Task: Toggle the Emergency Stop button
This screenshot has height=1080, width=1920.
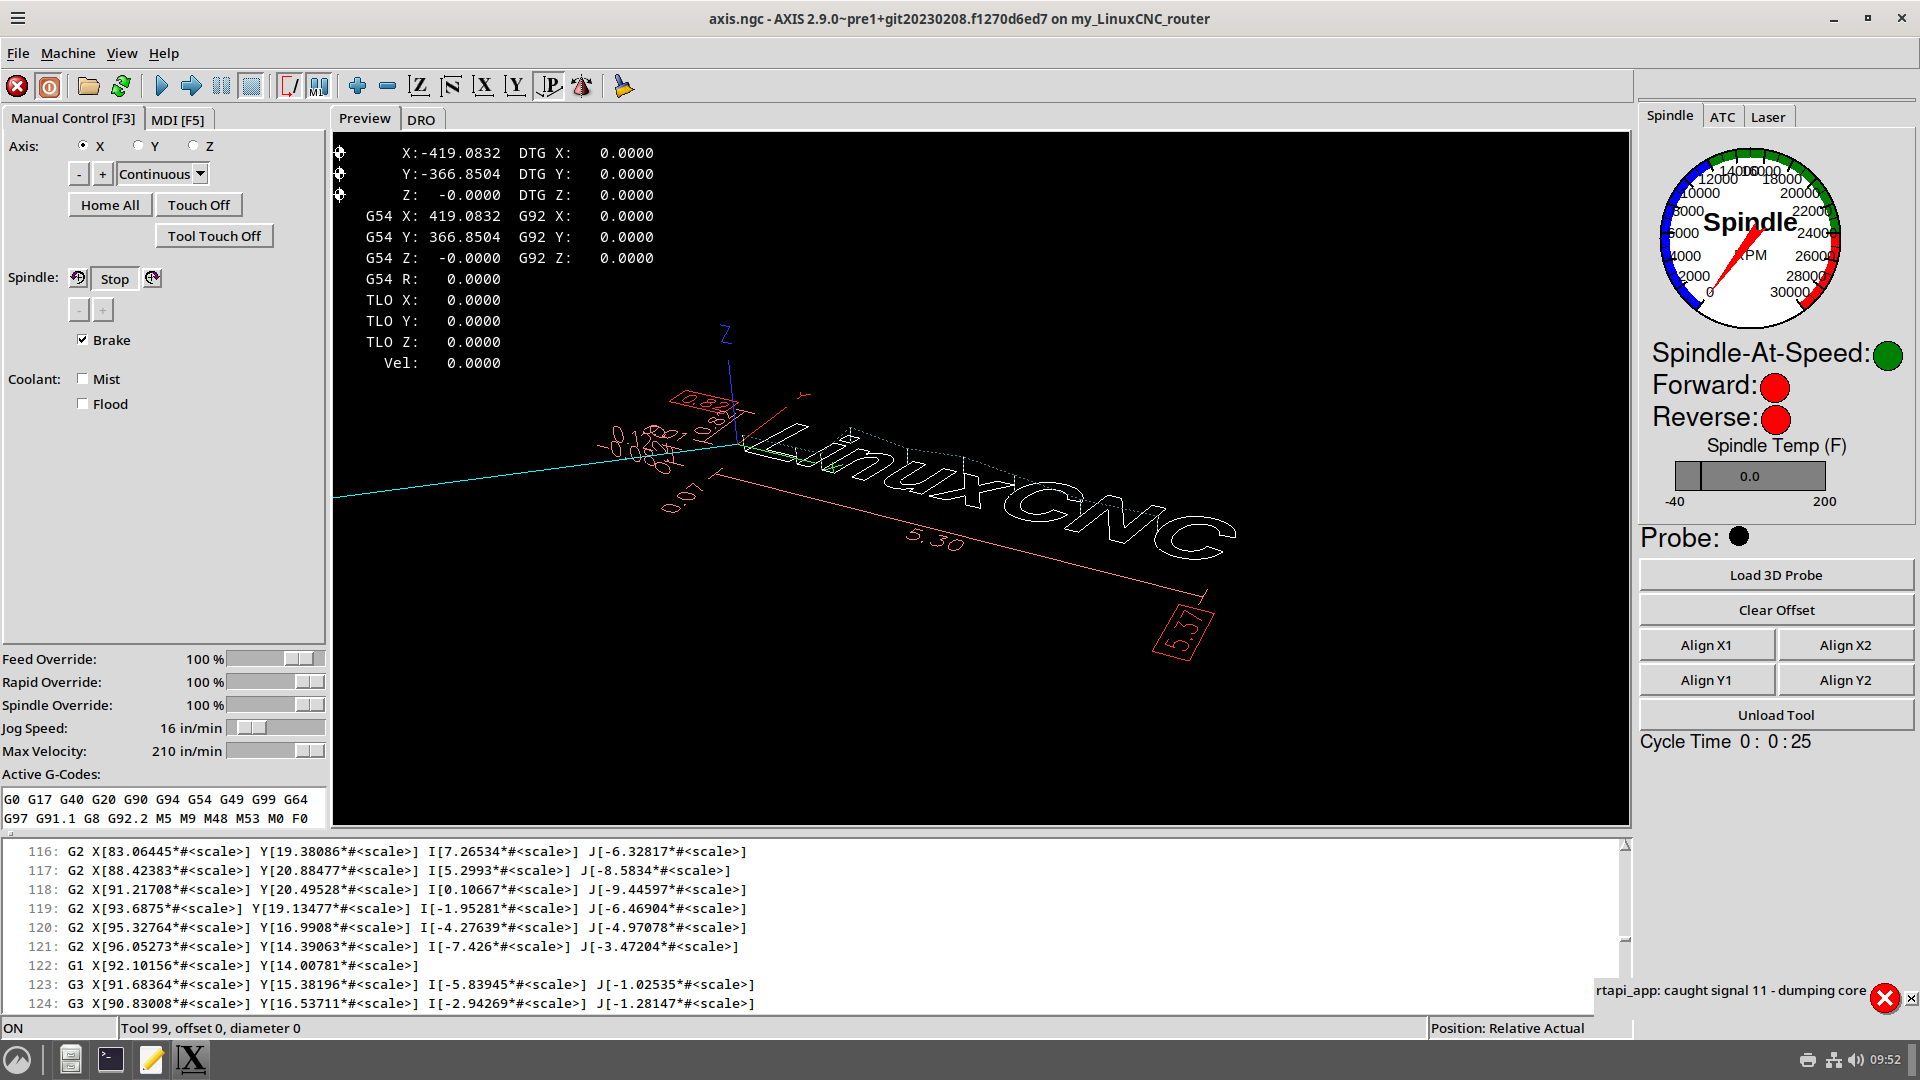Action: click(17, 86)
